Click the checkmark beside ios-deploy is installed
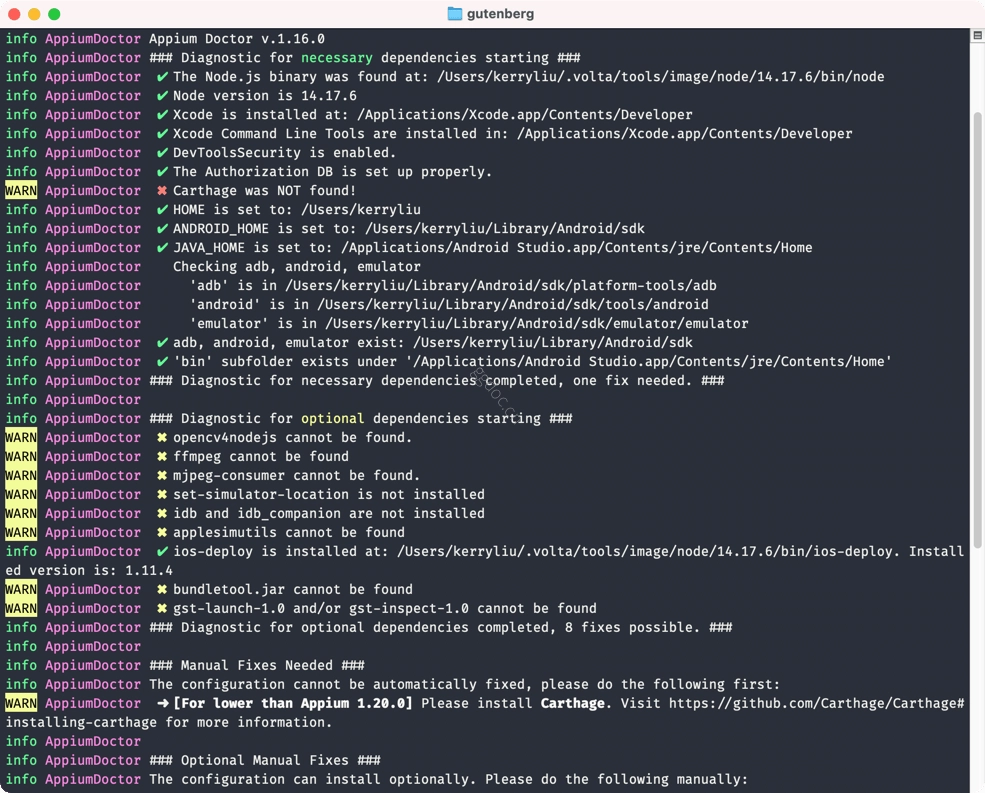This screenshot has height=793, width=985. click(x=162, y=551)
